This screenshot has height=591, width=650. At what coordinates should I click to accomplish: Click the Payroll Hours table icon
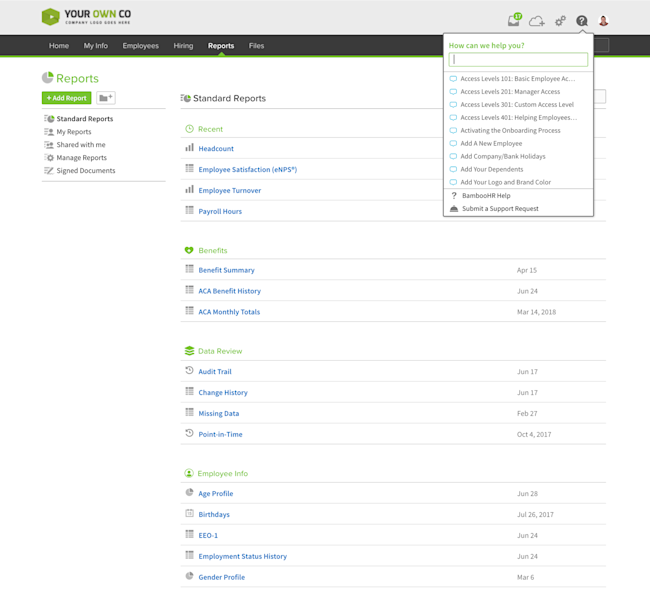click(189, 210)
